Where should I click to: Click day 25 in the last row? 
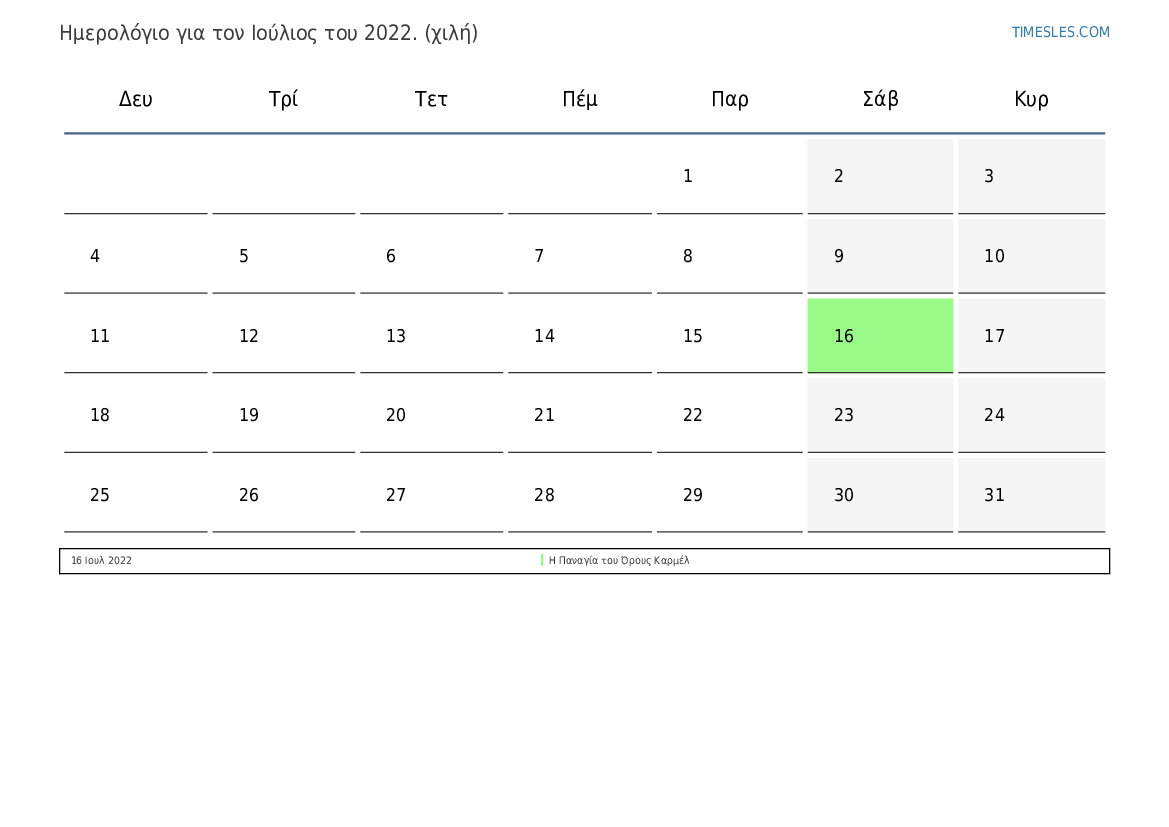pos(136,495)
